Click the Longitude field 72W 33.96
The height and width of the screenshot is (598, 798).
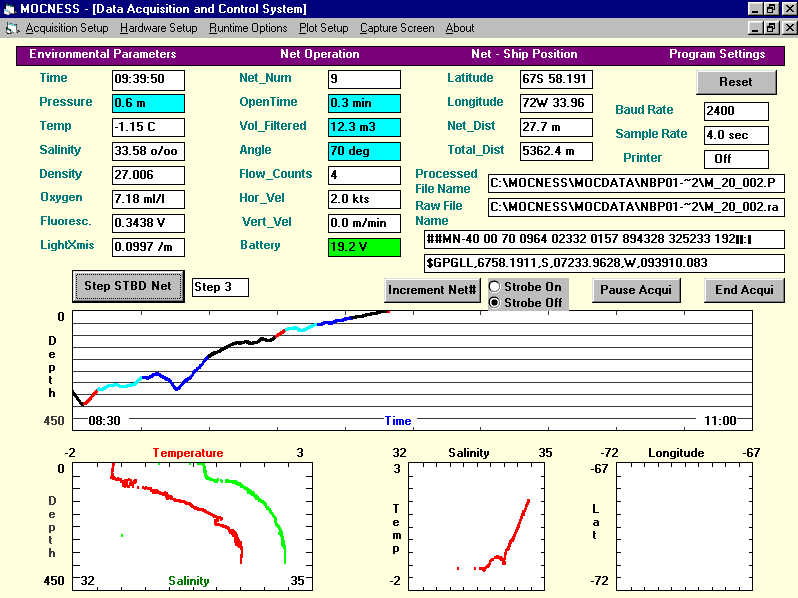556,103
